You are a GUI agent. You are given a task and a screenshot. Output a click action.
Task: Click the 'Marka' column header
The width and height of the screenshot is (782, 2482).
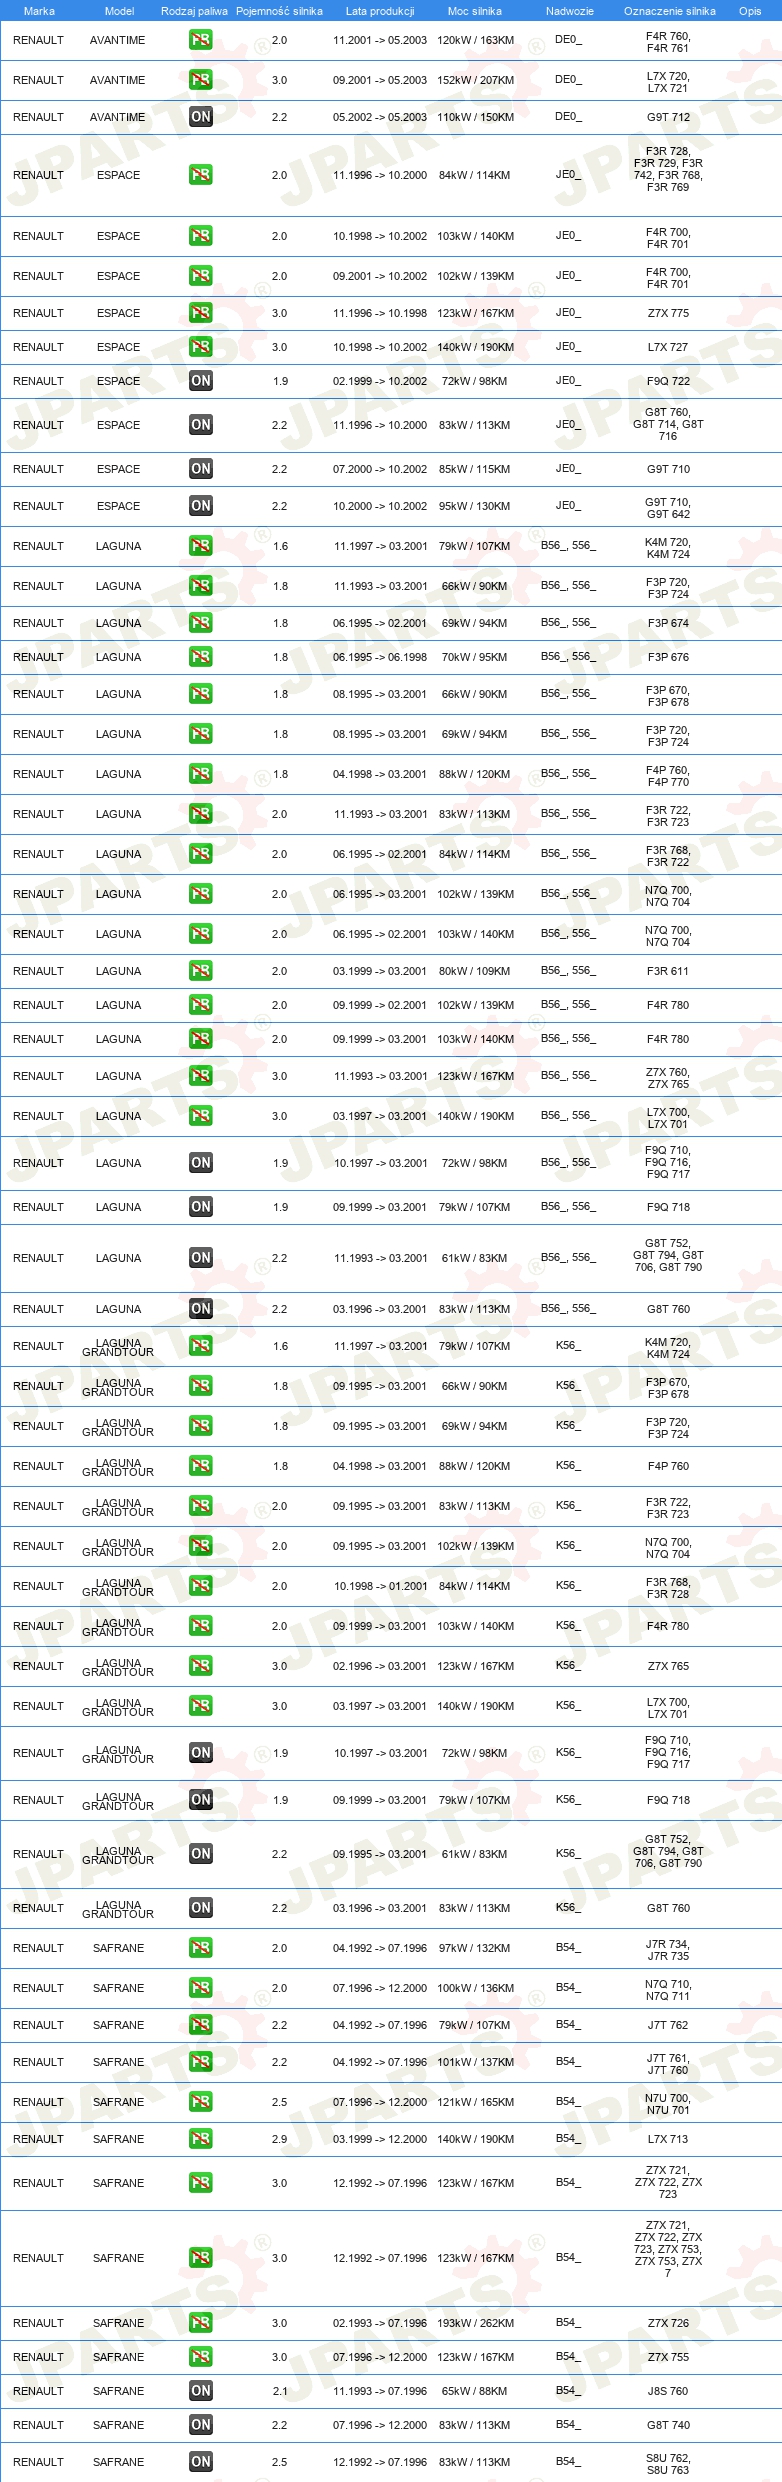coord(39,11)
